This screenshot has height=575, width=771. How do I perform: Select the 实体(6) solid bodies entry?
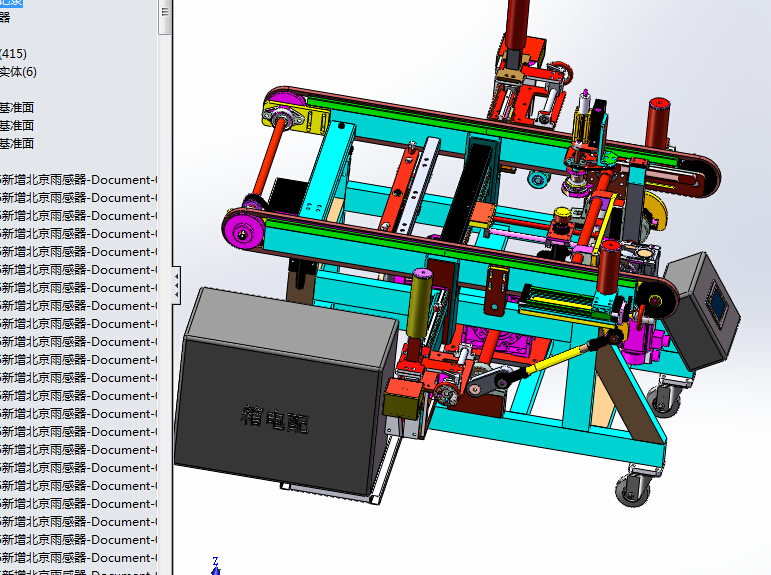tap(18, 72)
